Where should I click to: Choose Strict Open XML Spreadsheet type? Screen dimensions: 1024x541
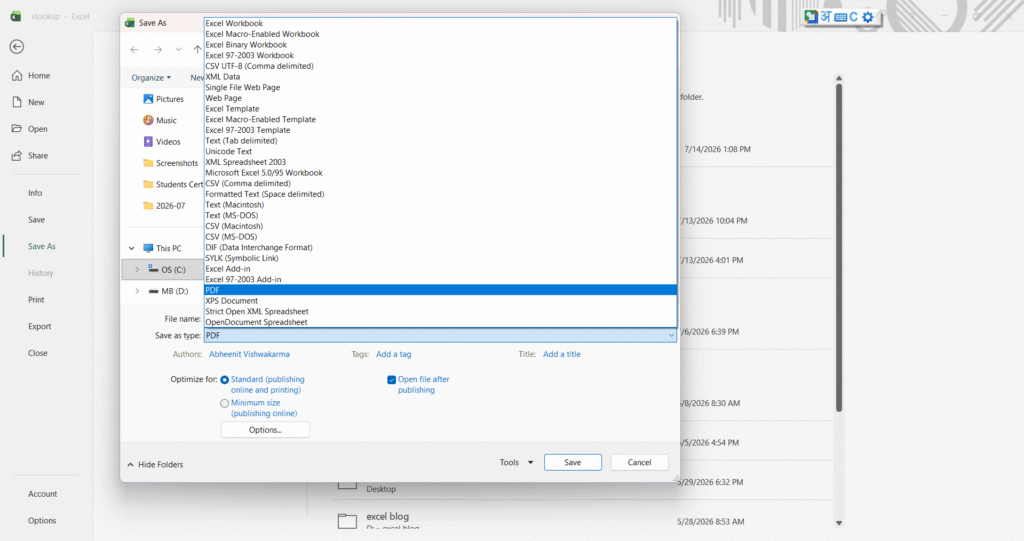[440, 312]
